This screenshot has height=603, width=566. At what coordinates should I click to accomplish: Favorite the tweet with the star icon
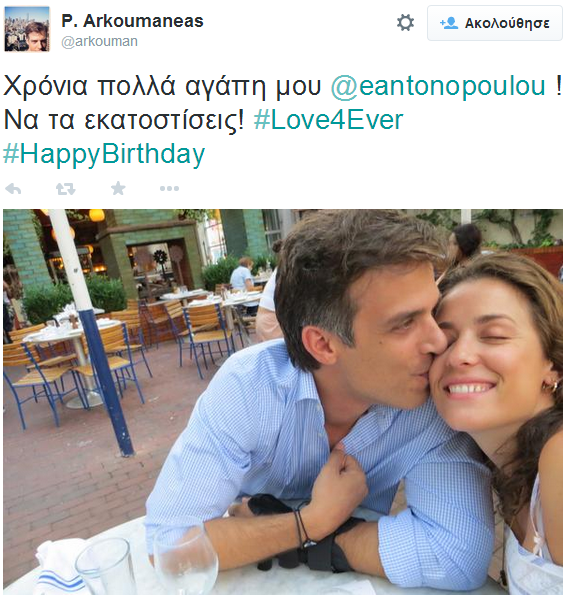pyautogui.click(x=118, y=188)
